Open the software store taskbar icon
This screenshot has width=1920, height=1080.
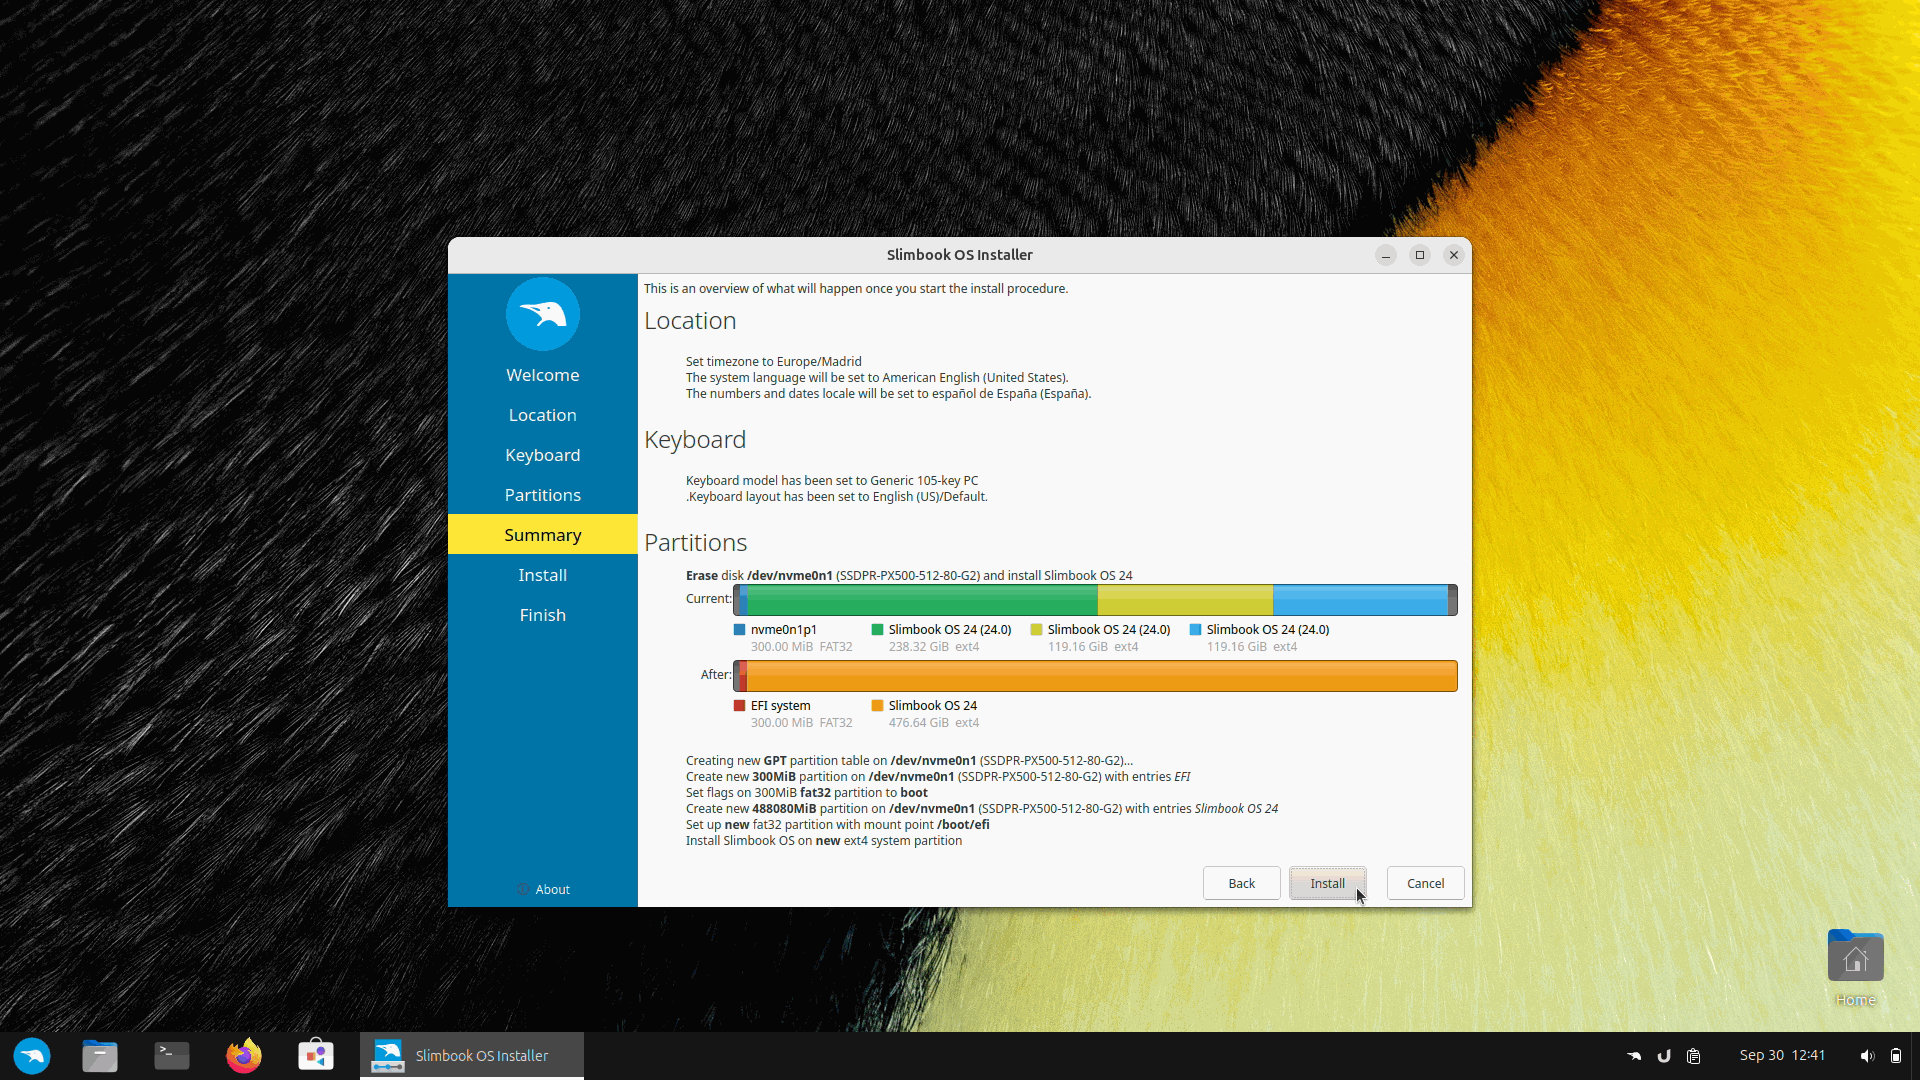point(316,1056)
